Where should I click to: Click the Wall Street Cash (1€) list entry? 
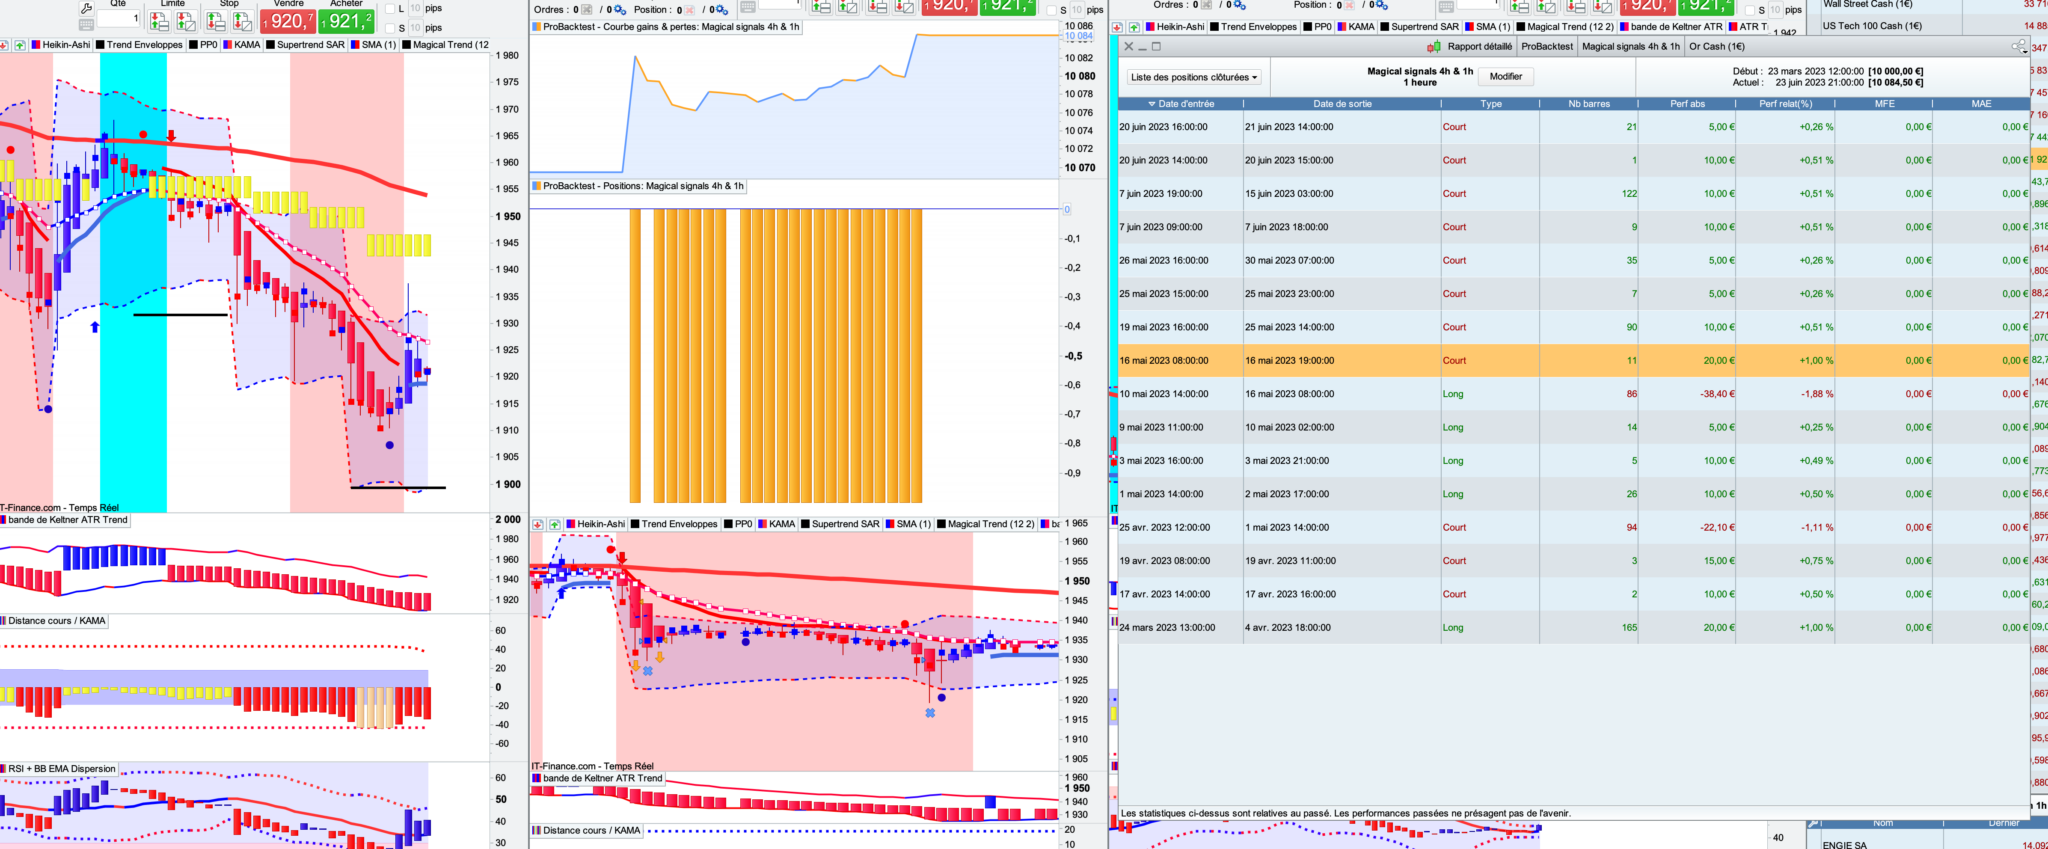[1867, 5]
